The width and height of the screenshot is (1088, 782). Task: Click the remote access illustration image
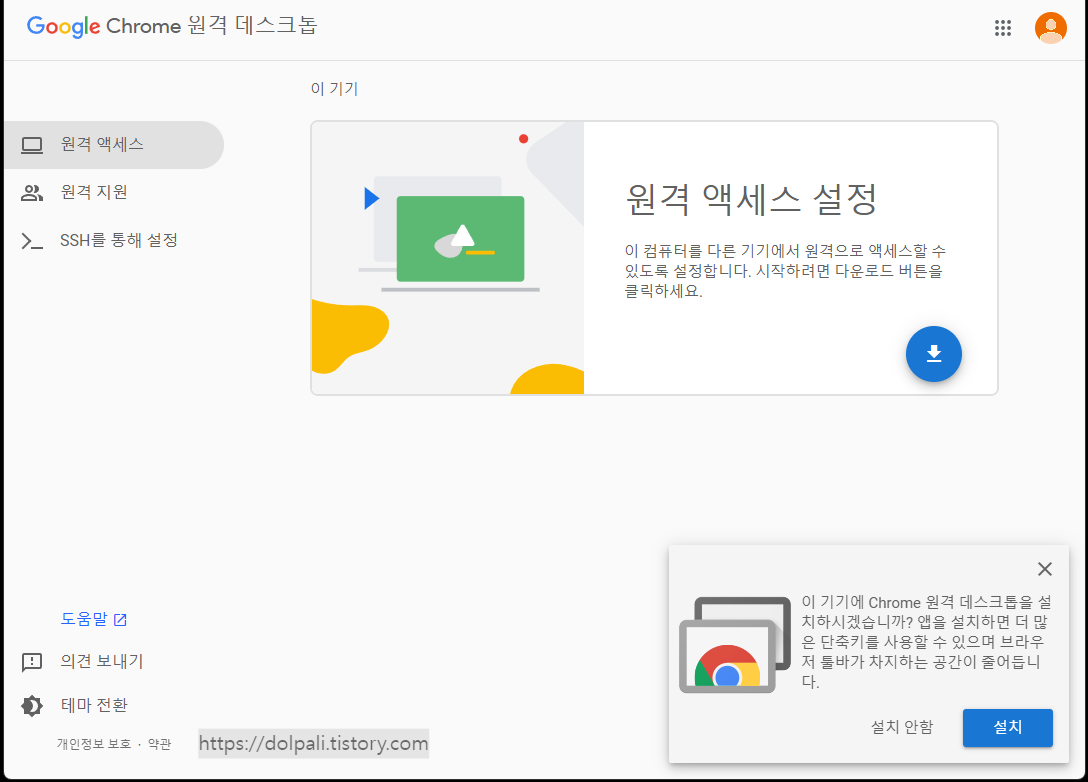(x=448, y=258)
